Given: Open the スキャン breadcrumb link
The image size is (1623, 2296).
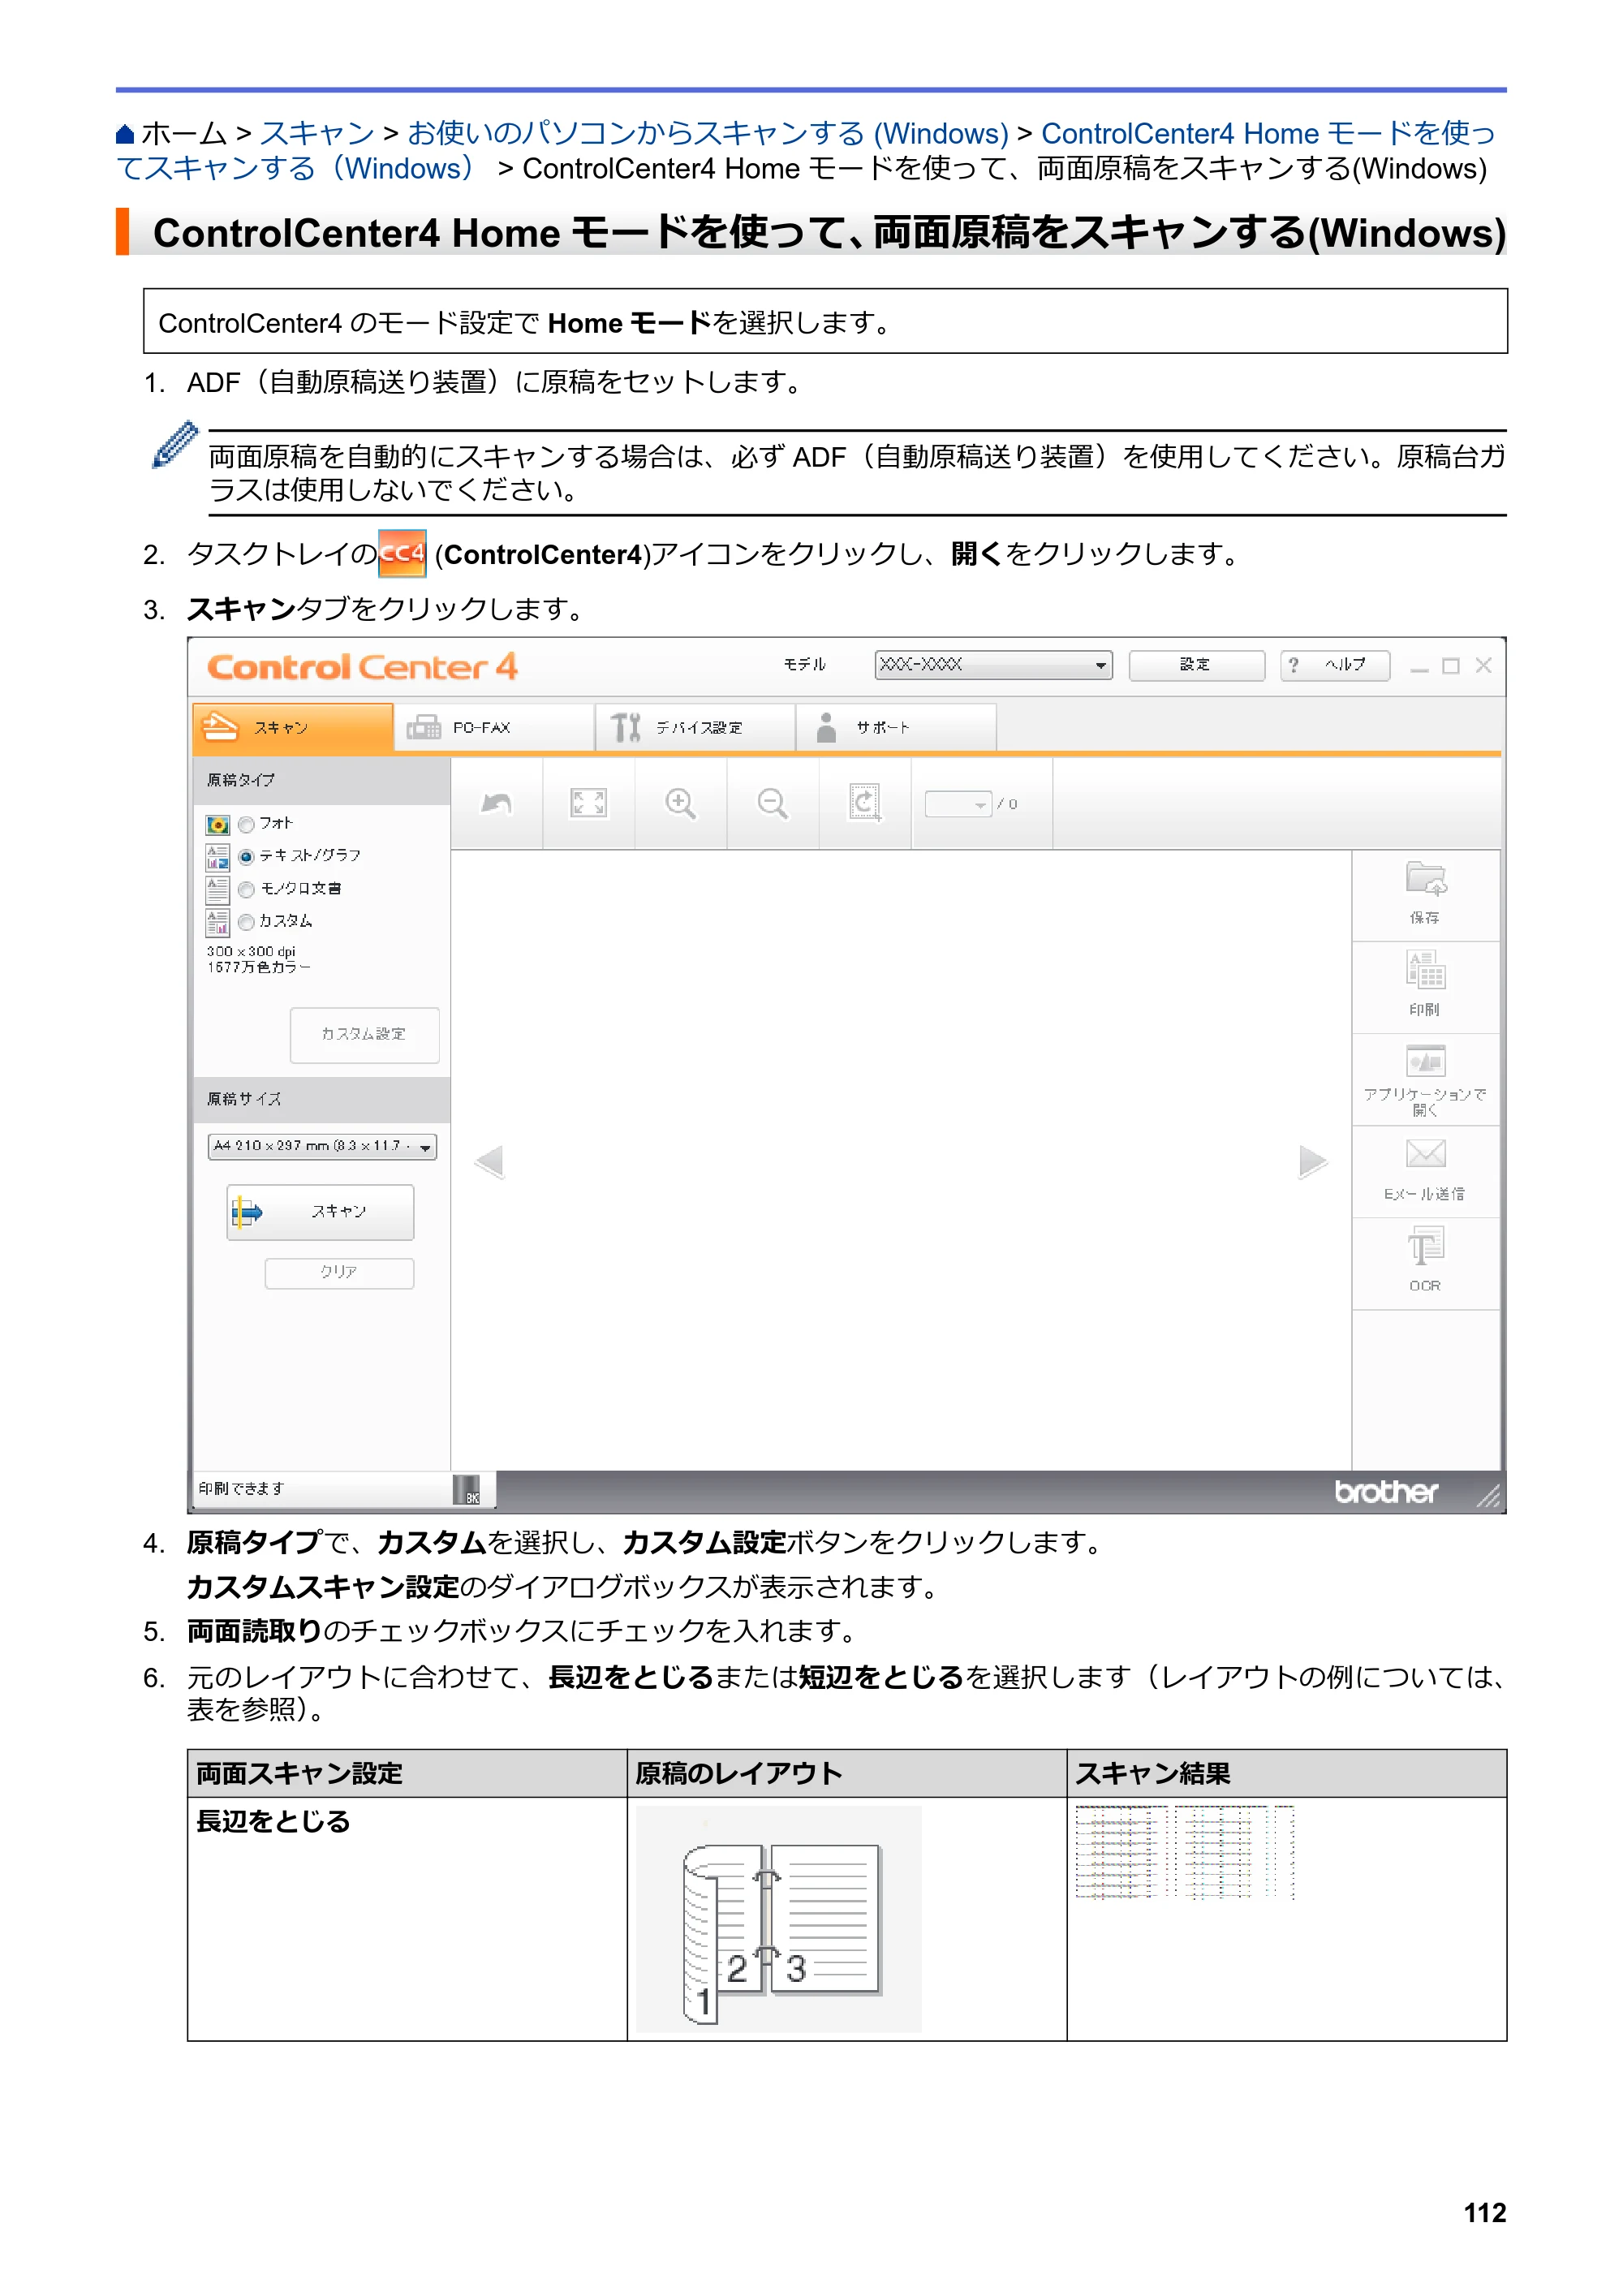Looking at the screenshot, I should coord(317,134).
